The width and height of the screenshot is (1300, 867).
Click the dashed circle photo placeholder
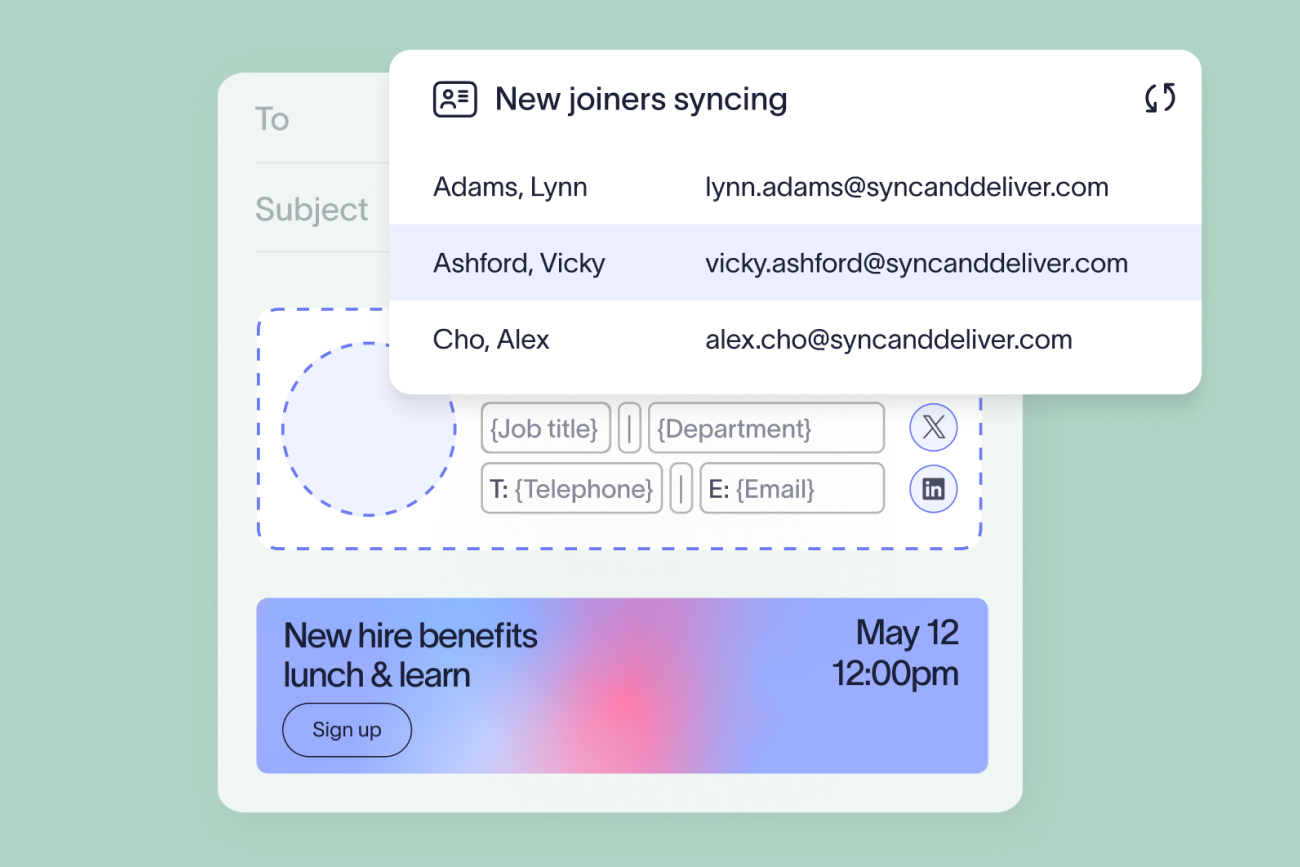click(369, 429)
